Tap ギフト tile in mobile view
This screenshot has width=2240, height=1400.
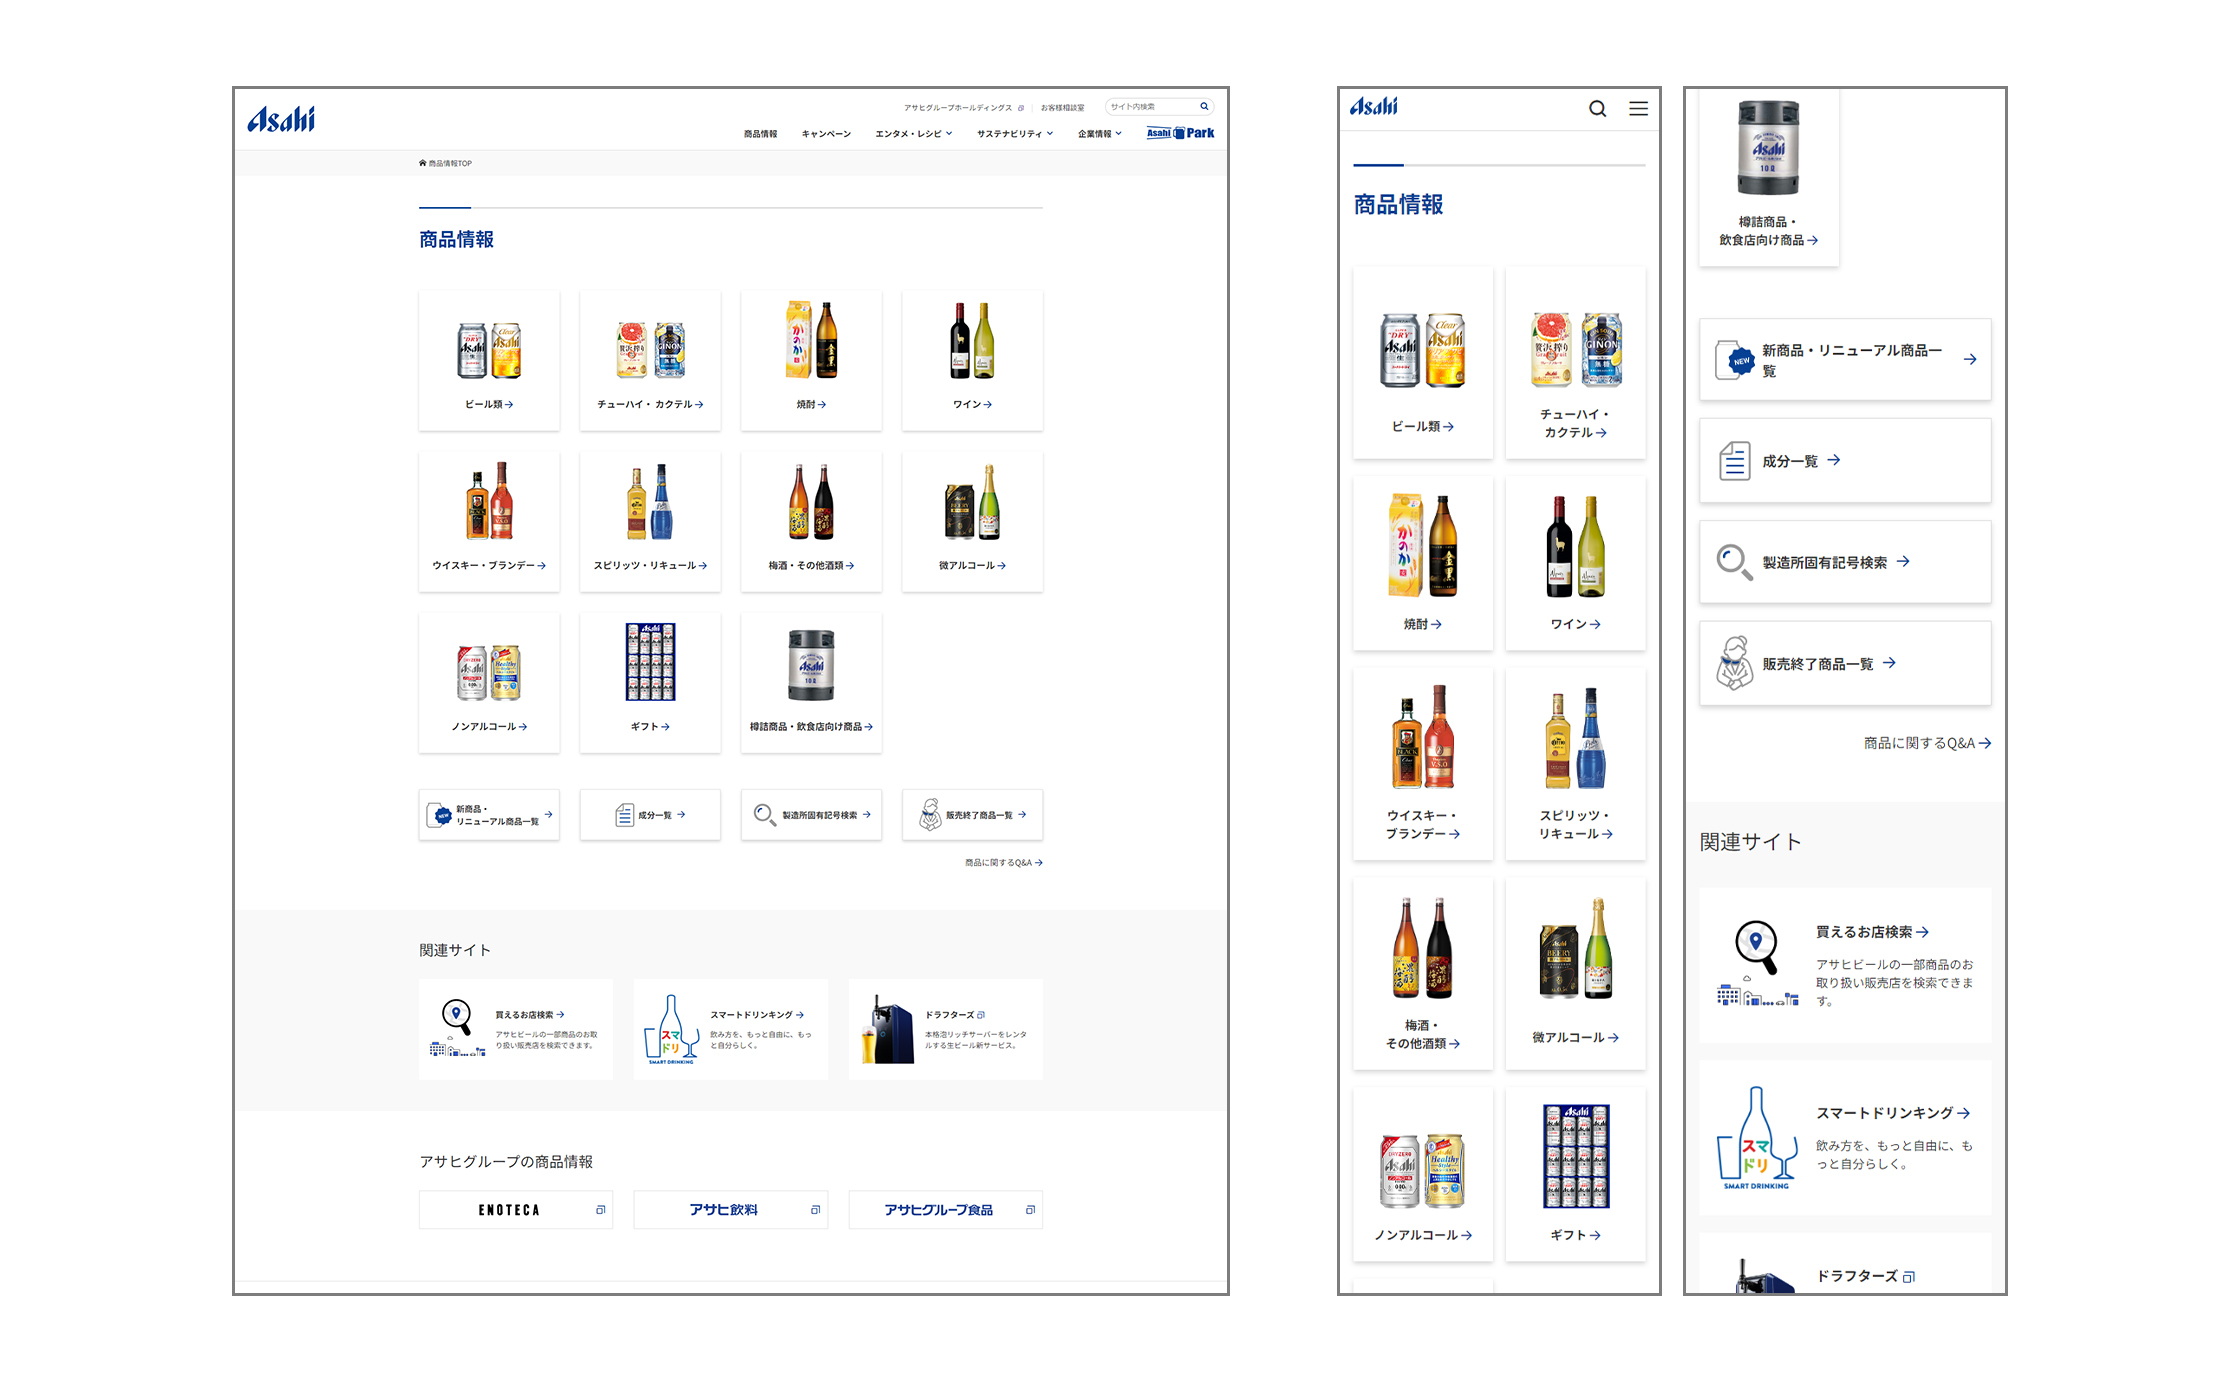pos(1576,1175)
